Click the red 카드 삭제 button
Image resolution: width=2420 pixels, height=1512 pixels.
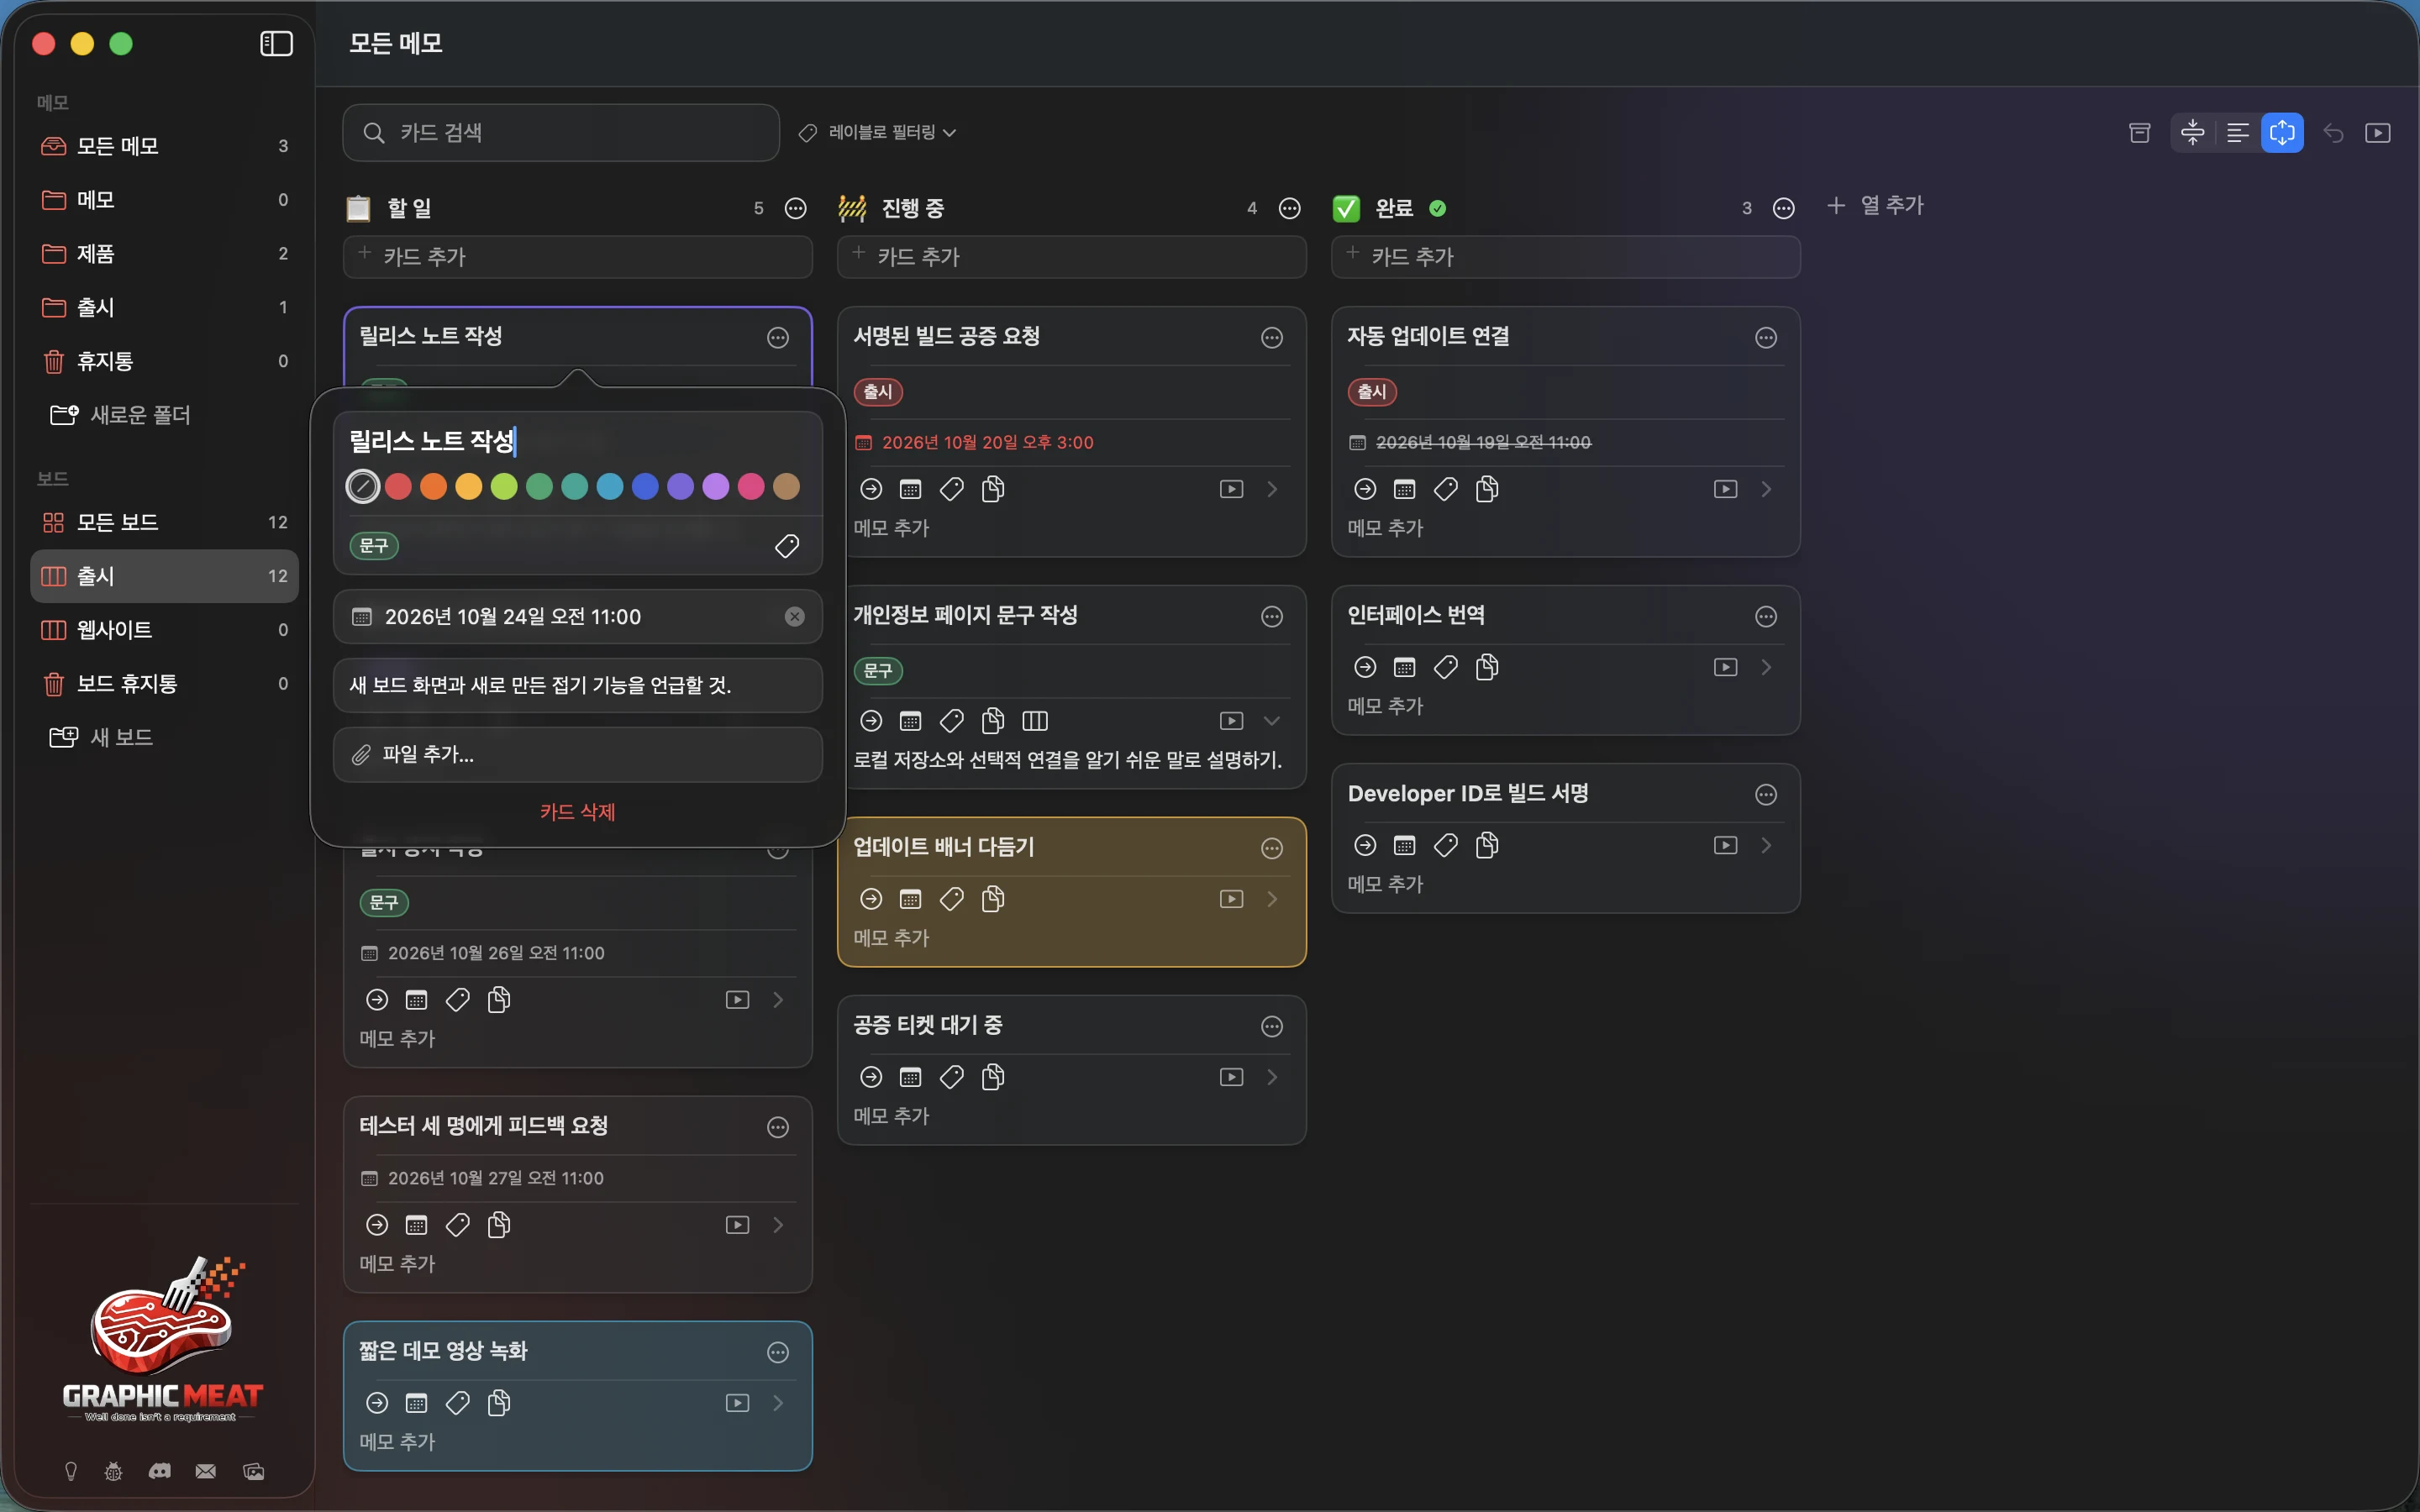point(578,812)
